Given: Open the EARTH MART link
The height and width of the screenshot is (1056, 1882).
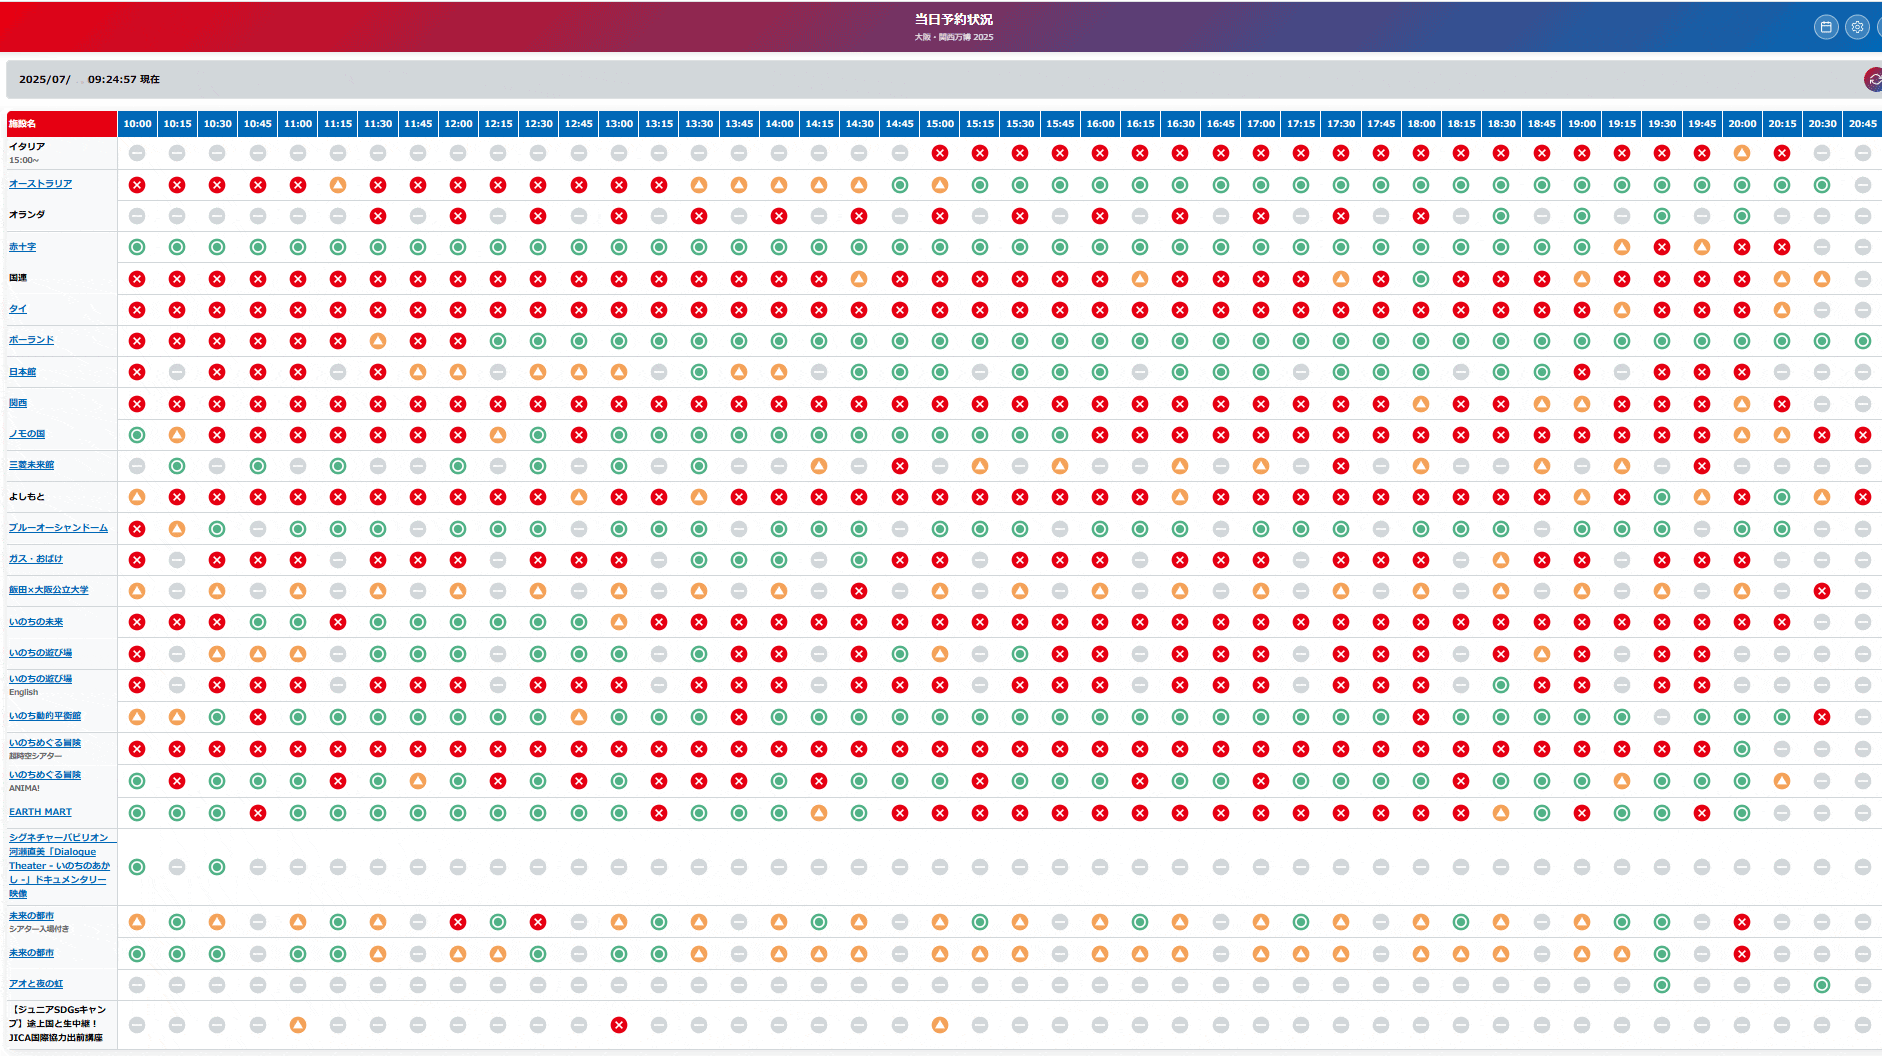Looking at the screenshot, I should pyautogui.click(x=40, y=812).
